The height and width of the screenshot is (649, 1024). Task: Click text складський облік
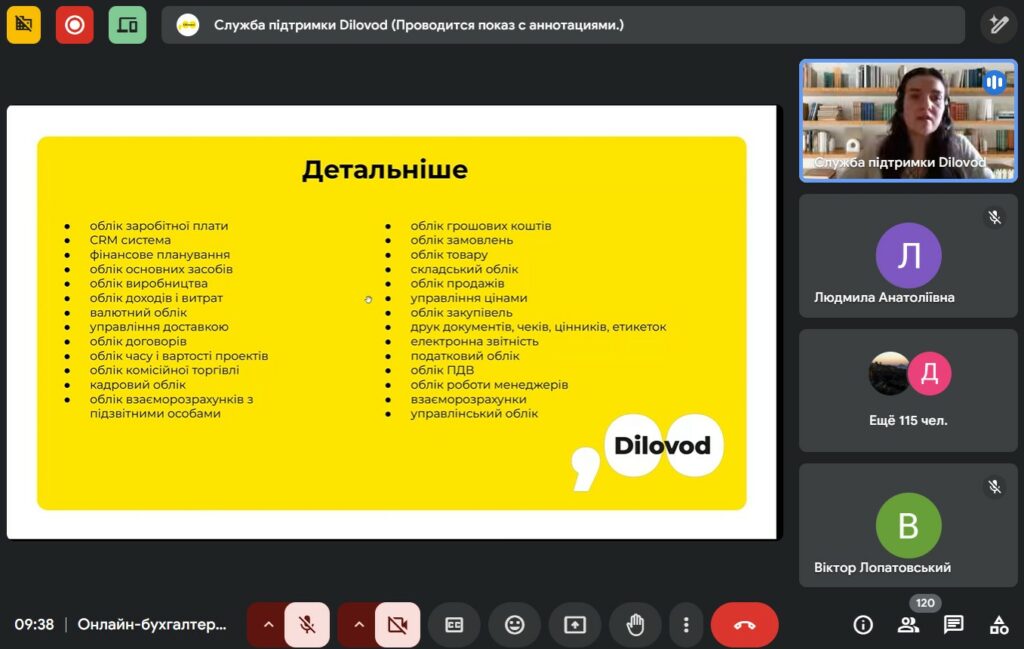tap(464, 268)
